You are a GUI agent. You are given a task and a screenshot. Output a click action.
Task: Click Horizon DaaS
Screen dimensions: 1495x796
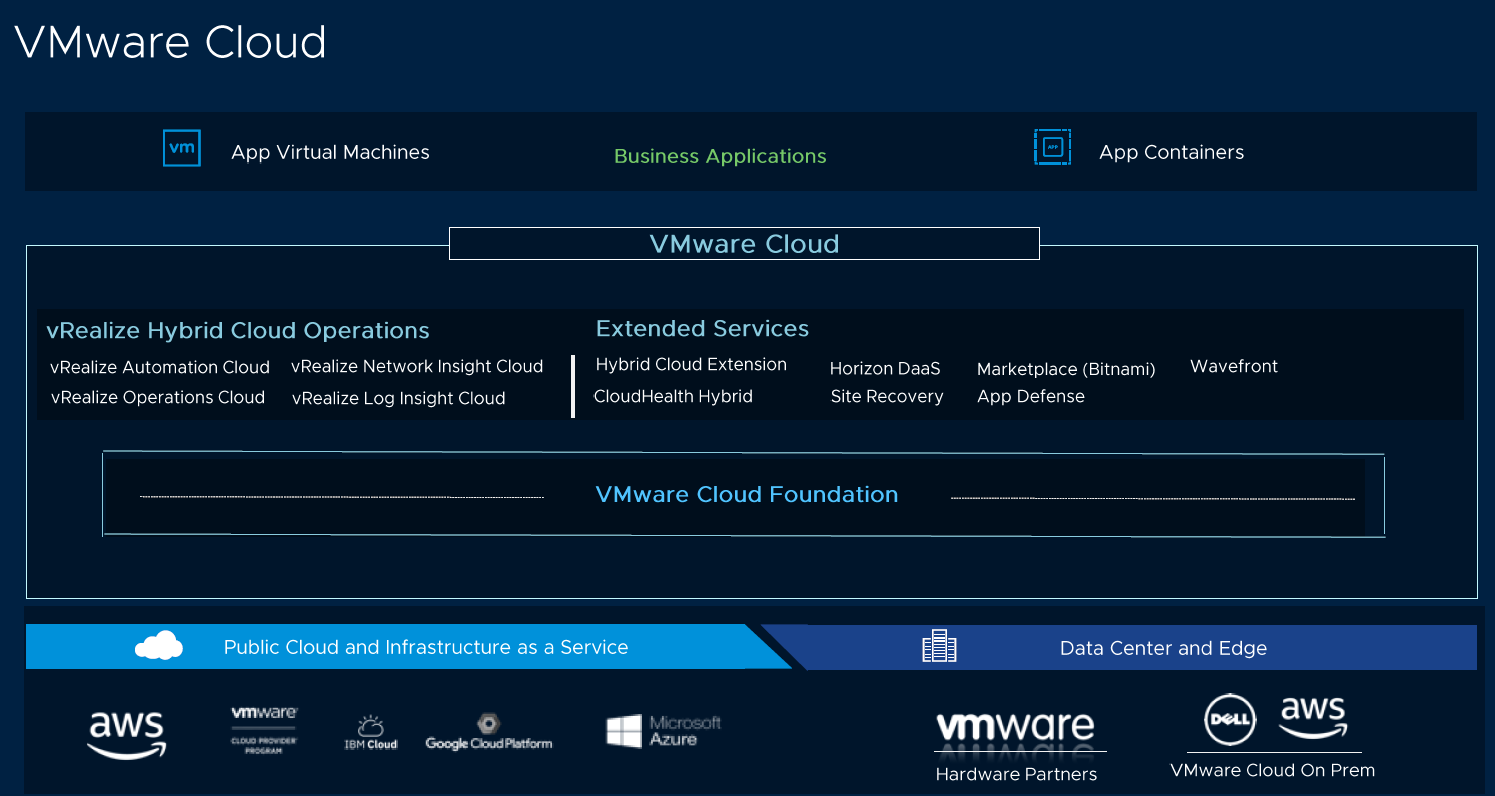click(885, 369)
